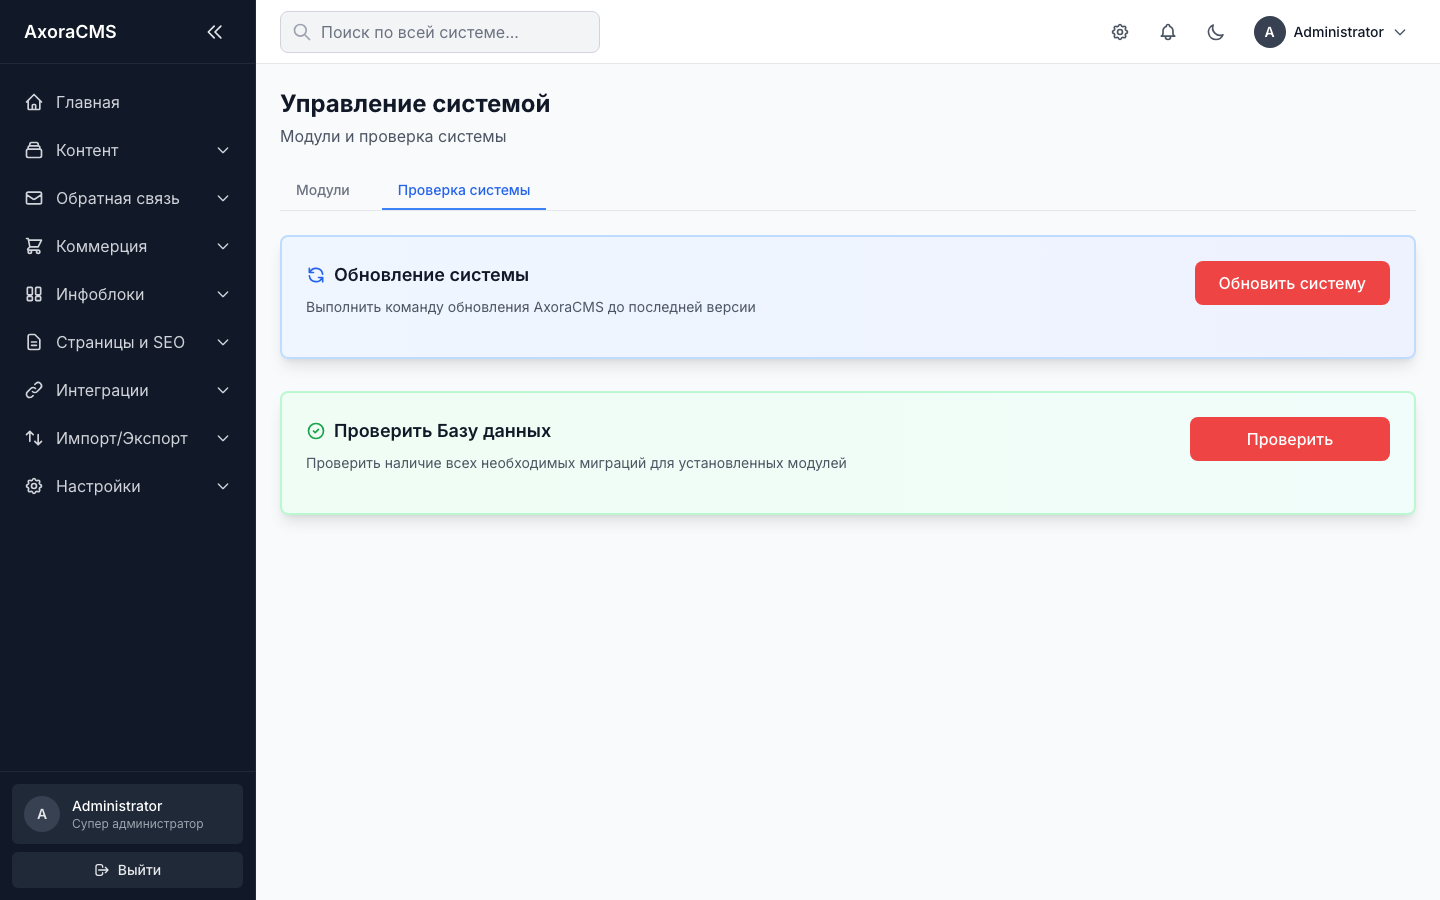Click the grid icon for Инфоблоки
The image size is (1440, 900).
[34, 294]
